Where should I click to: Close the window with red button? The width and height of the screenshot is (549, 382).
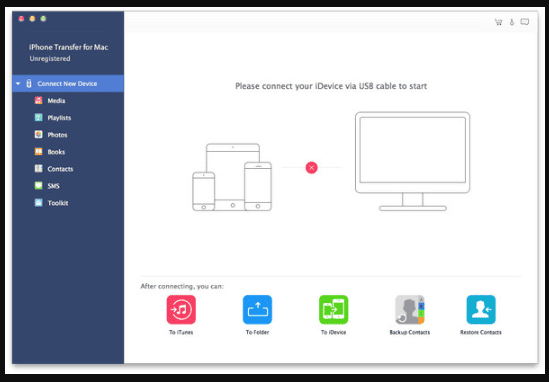coord(21,19)
